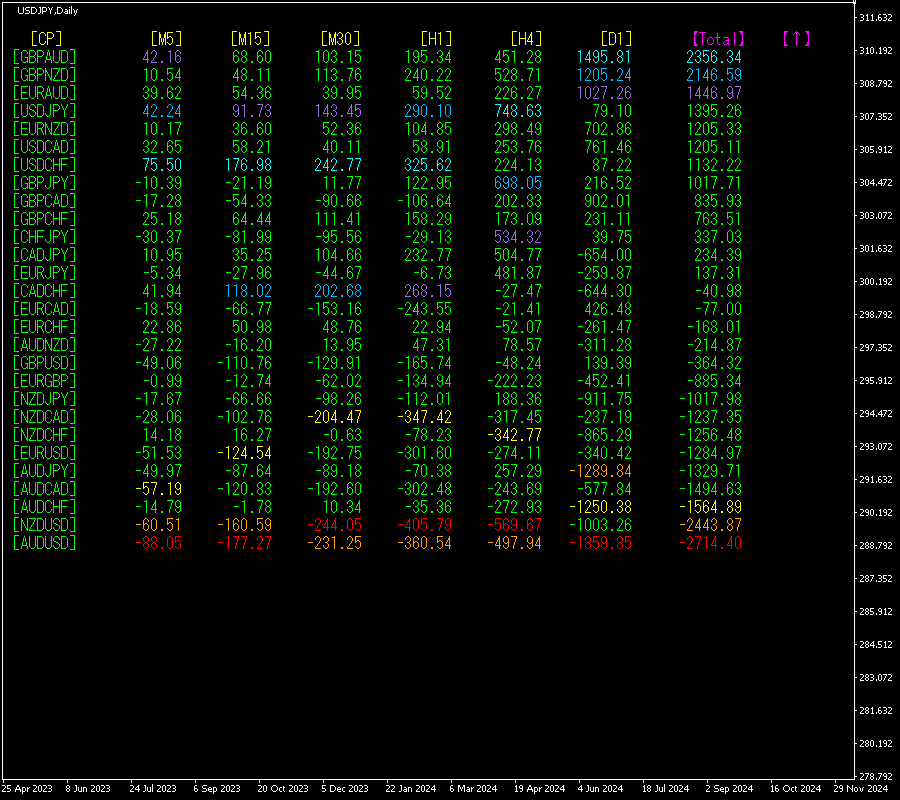This screenshot has width=900, height=800.
Task: Click the 300.192 price scale level
Action: pyautogui.click(x=875, y=282)
